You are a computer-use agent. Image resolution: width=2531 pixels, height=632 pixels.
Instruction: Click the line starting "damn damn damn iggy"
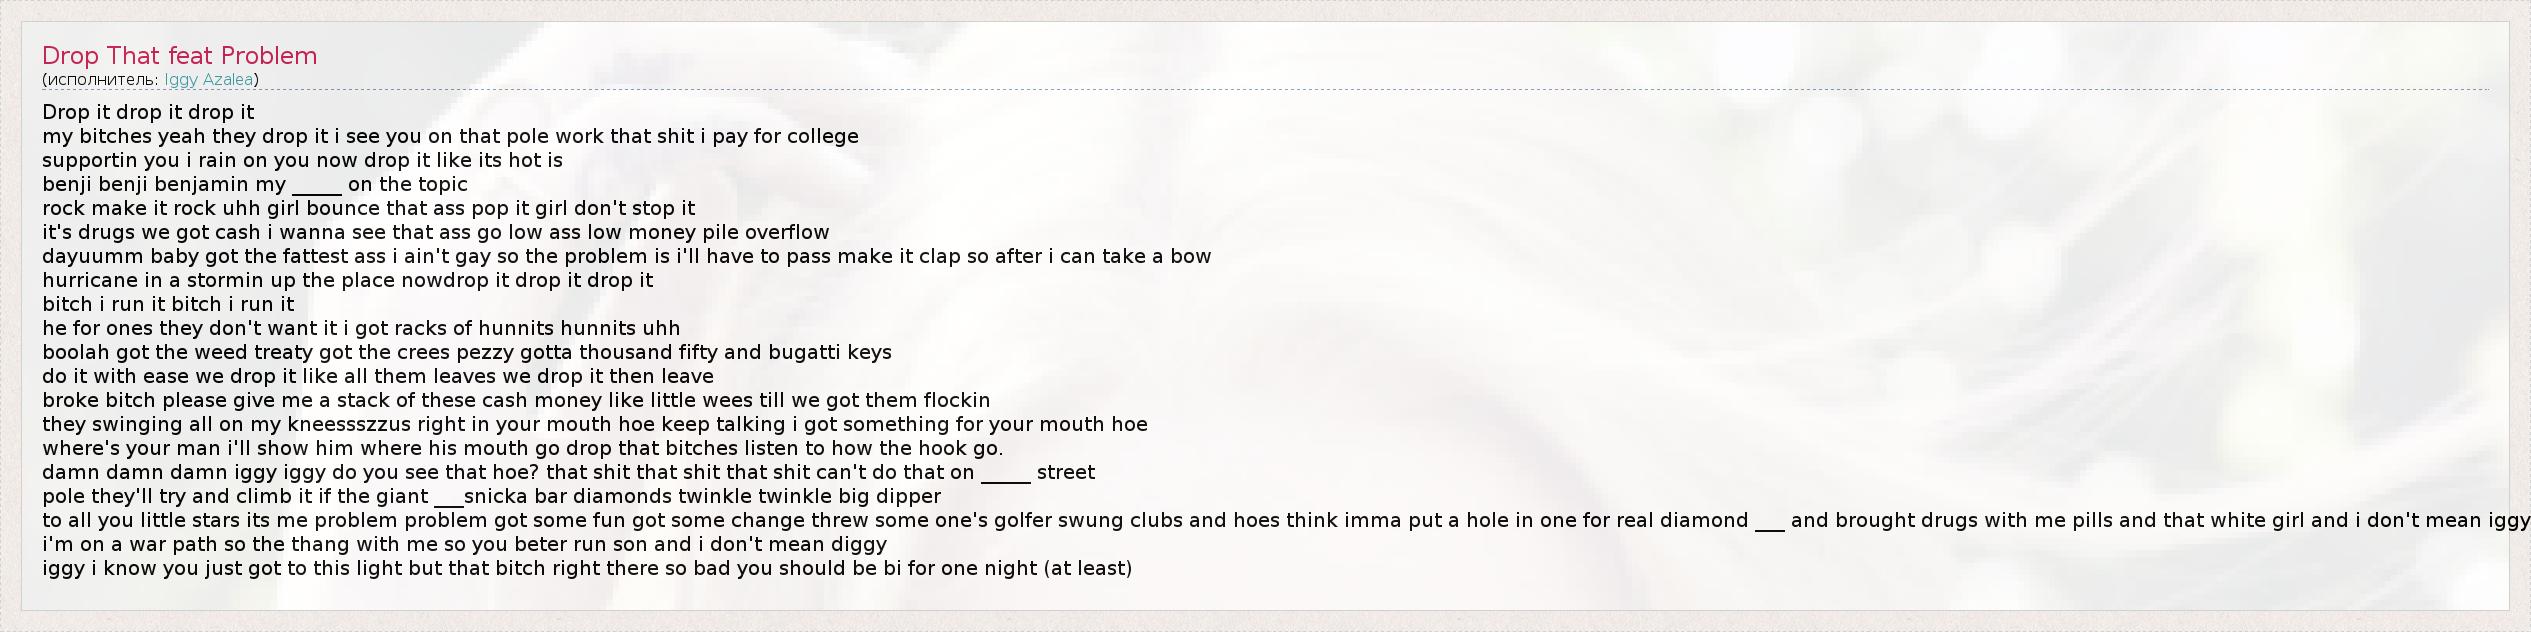click(x=568, y=472)
